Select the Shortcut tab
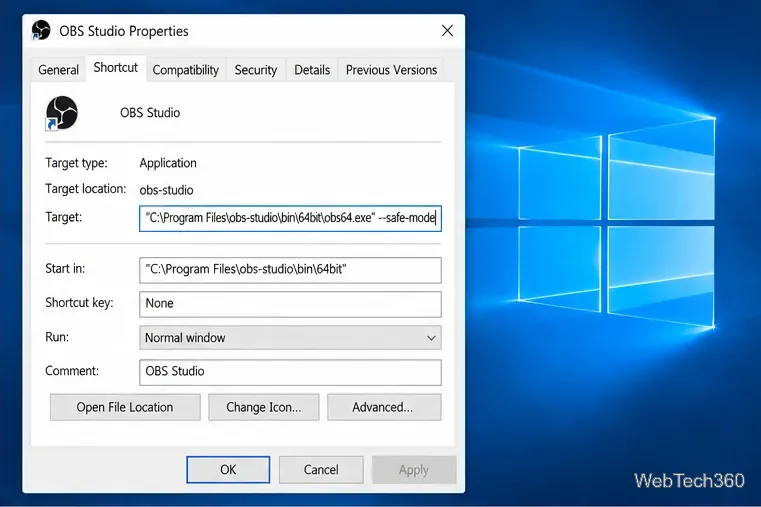 [x=116, y=68]
